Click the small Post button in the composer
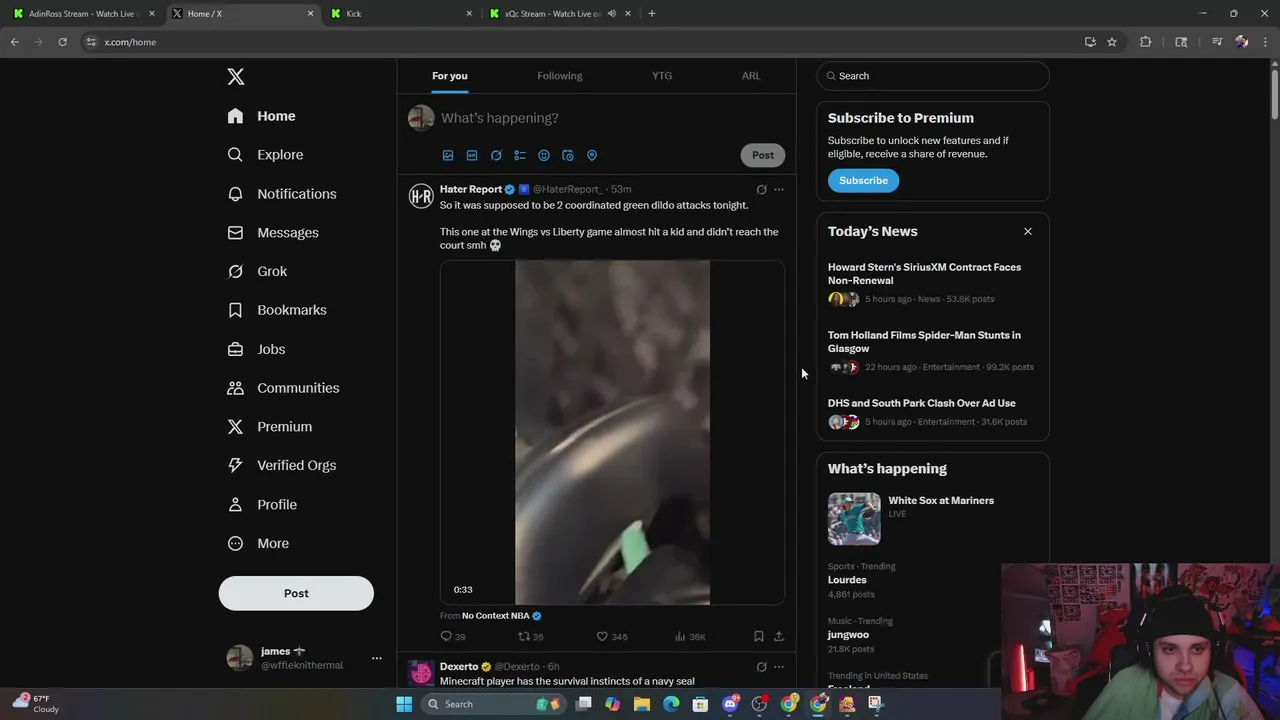 coord(763,155)
